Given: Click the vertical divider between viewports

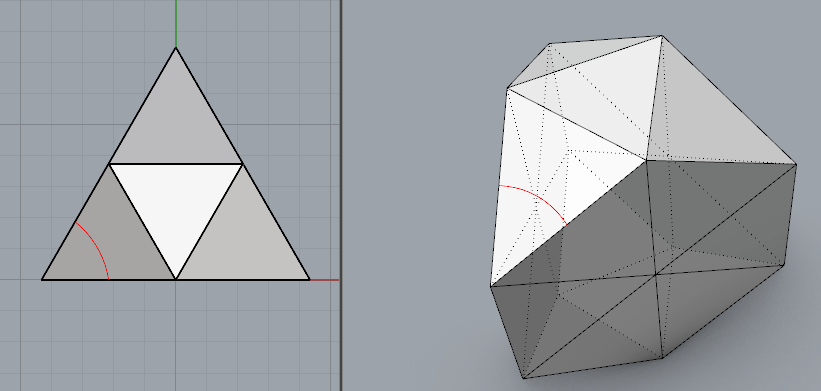Looking at the screenshot, I should 341,195.
